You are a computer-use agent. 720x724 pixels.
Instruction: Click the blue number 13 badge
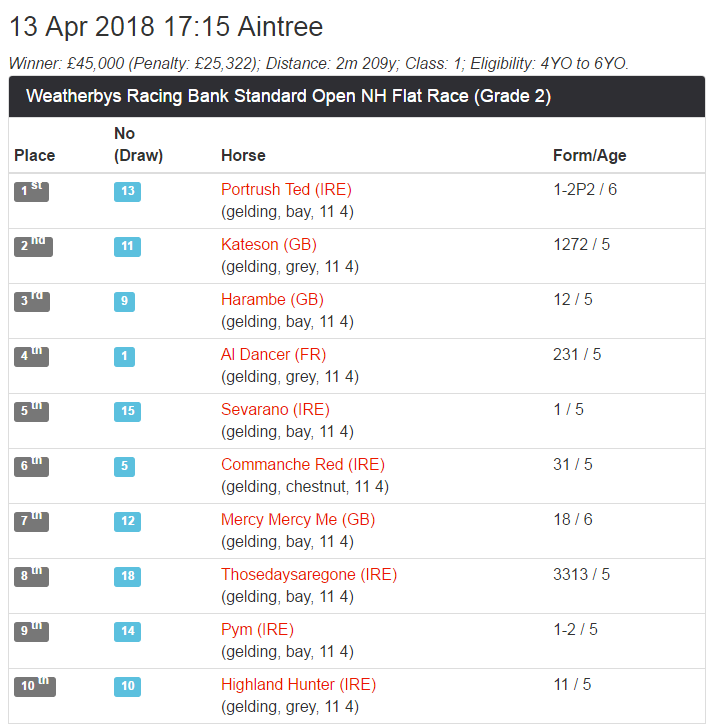[x=127, y=191]
